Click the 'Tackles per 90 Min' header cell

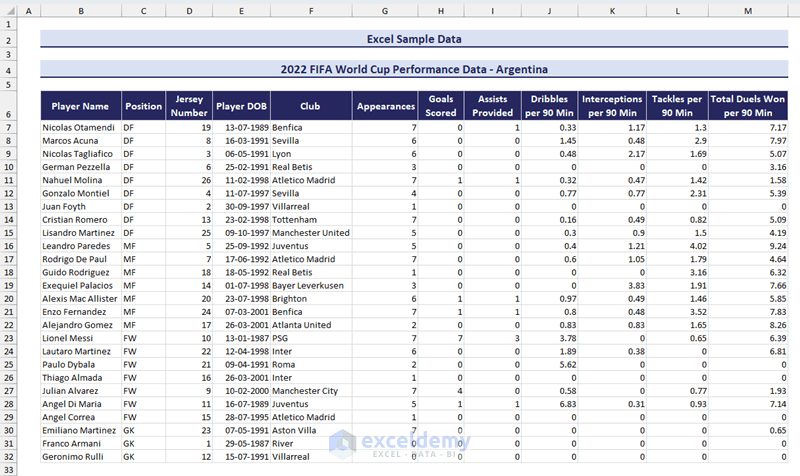[x=677, y=106]
